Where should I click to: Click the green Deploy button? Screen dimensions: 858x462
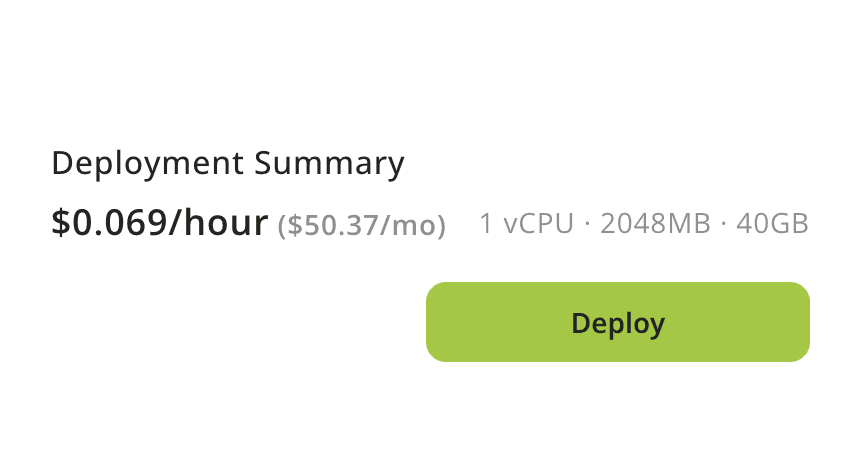(x=617, y=322)
